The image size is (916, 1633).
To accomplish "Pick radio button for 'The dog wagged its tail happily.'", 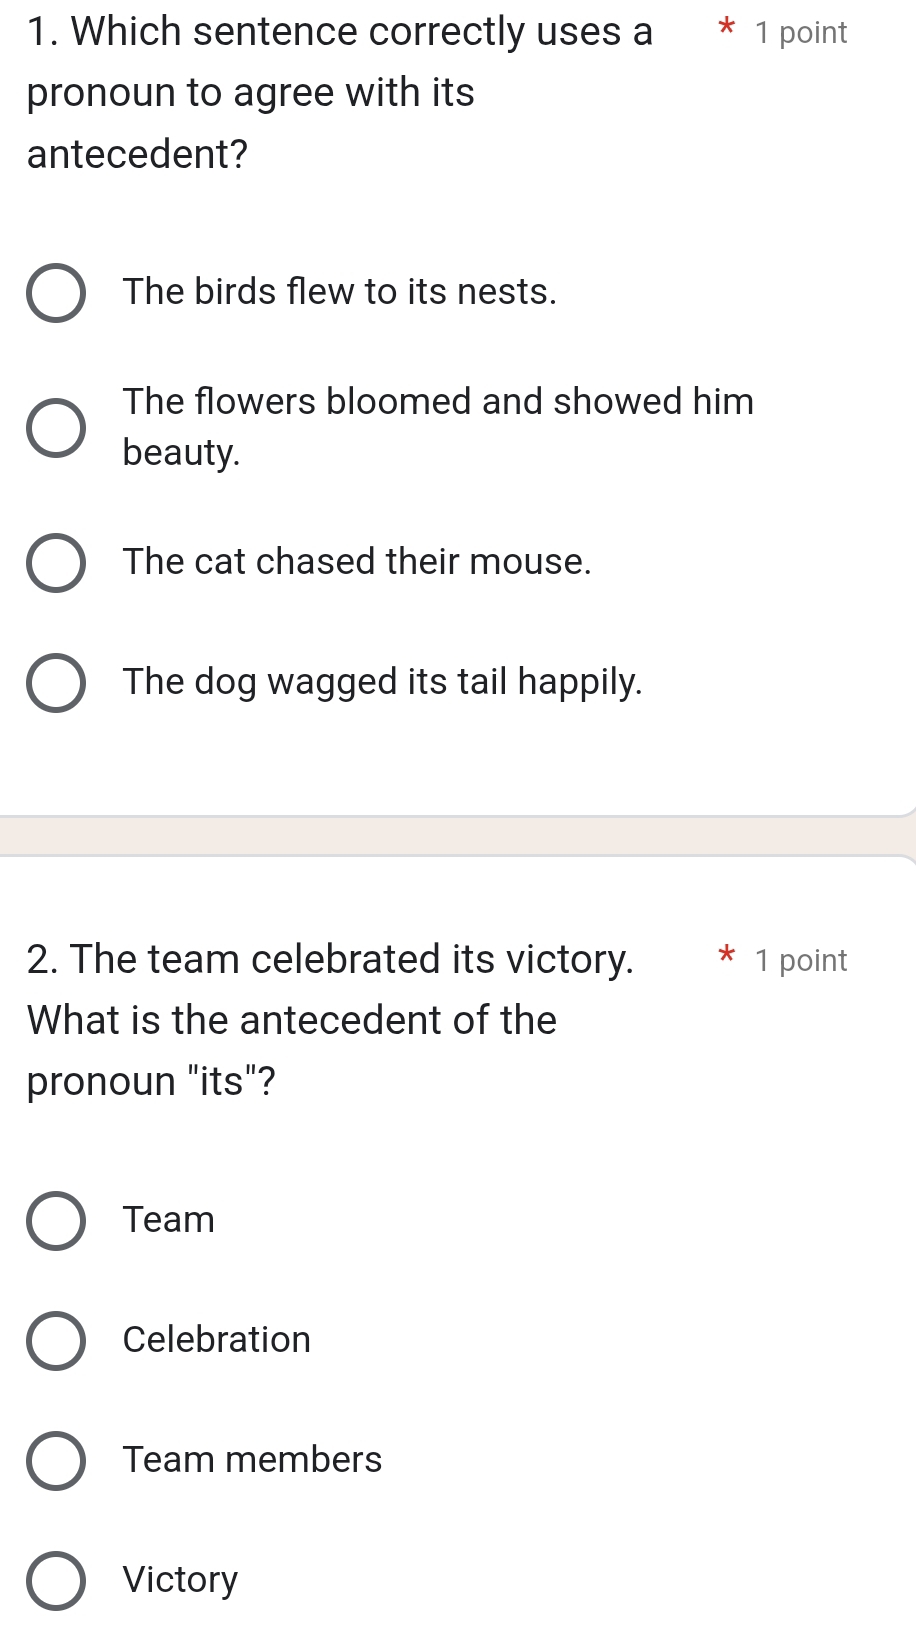I will 56,683.
